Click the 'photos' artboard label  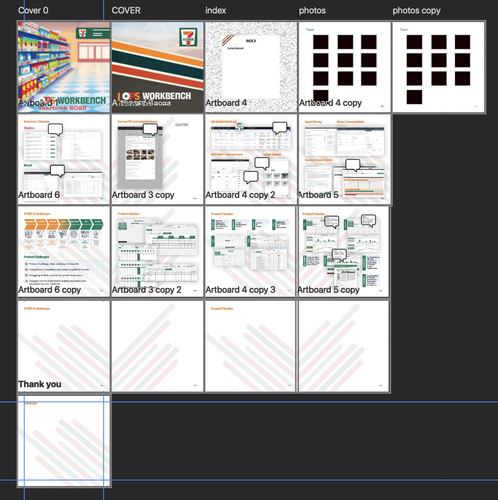click(x=312, y=11)
